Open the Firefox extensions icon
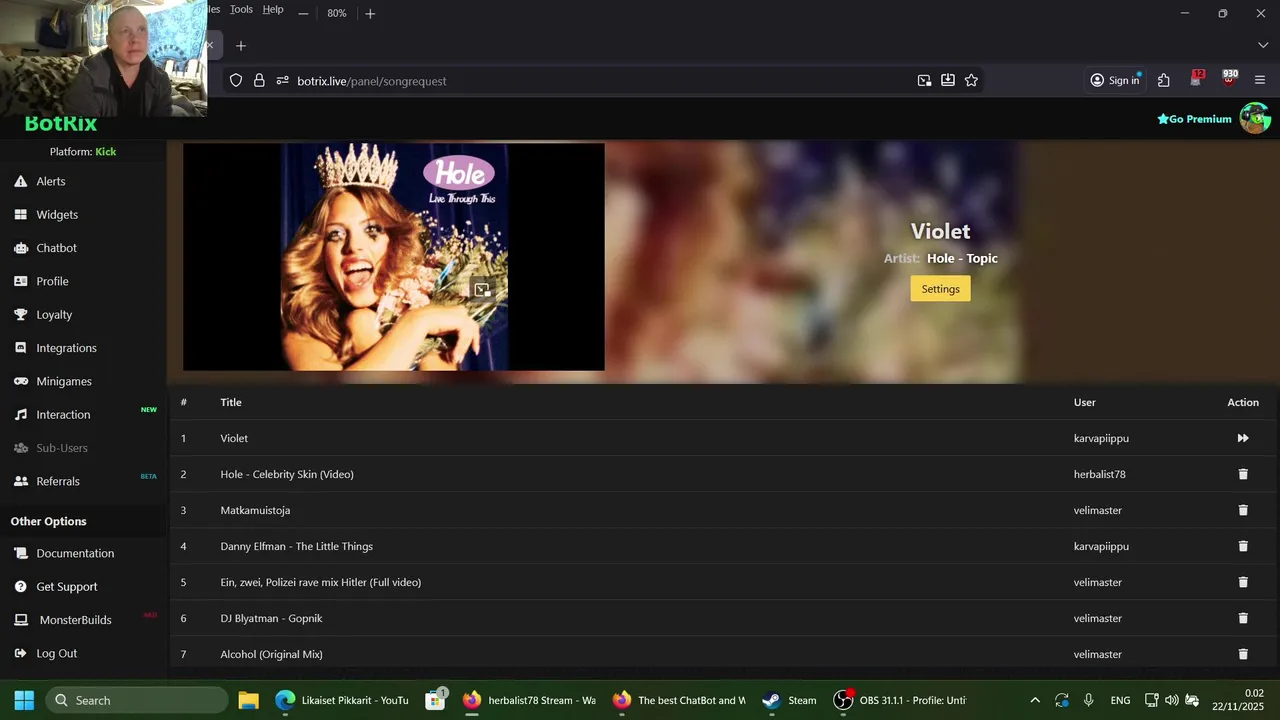This screenshot has width=1280, height=720. (1164, 81)
